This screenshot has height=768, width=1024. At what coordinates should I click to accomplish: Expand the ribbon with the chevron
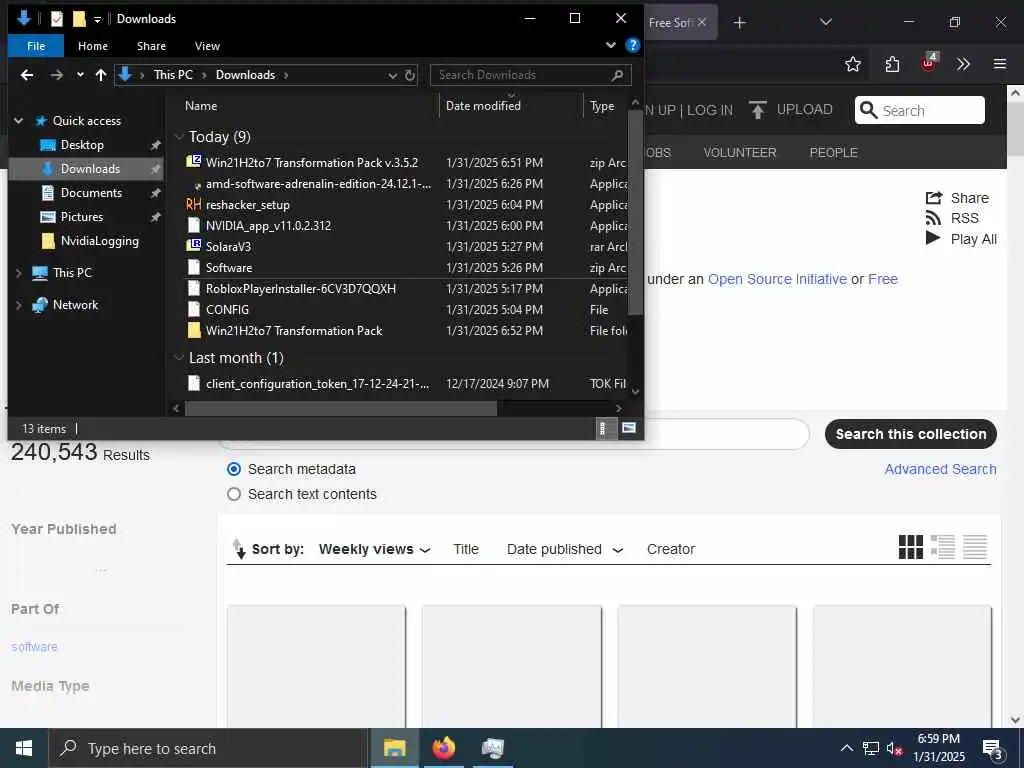click(x=611, y=45)
